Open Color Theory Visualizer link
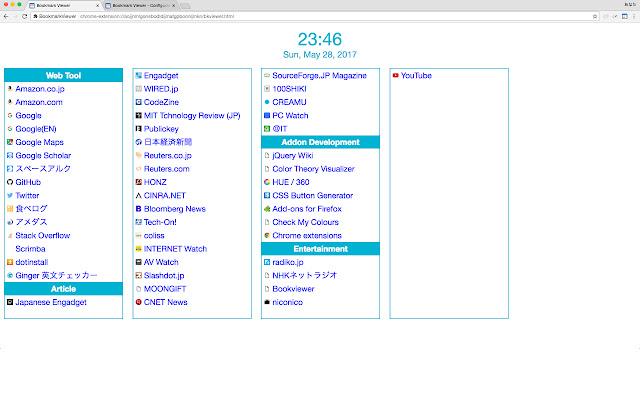The width and height of the screenshot is (640, 400). point(313,169)
